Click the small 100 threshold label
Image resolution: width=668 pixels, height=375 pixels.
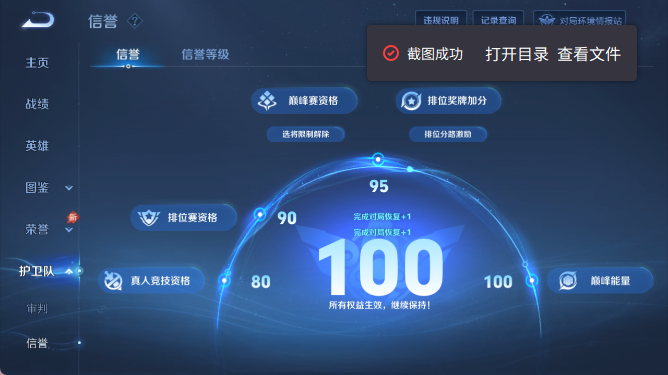(x=498, y=282)
